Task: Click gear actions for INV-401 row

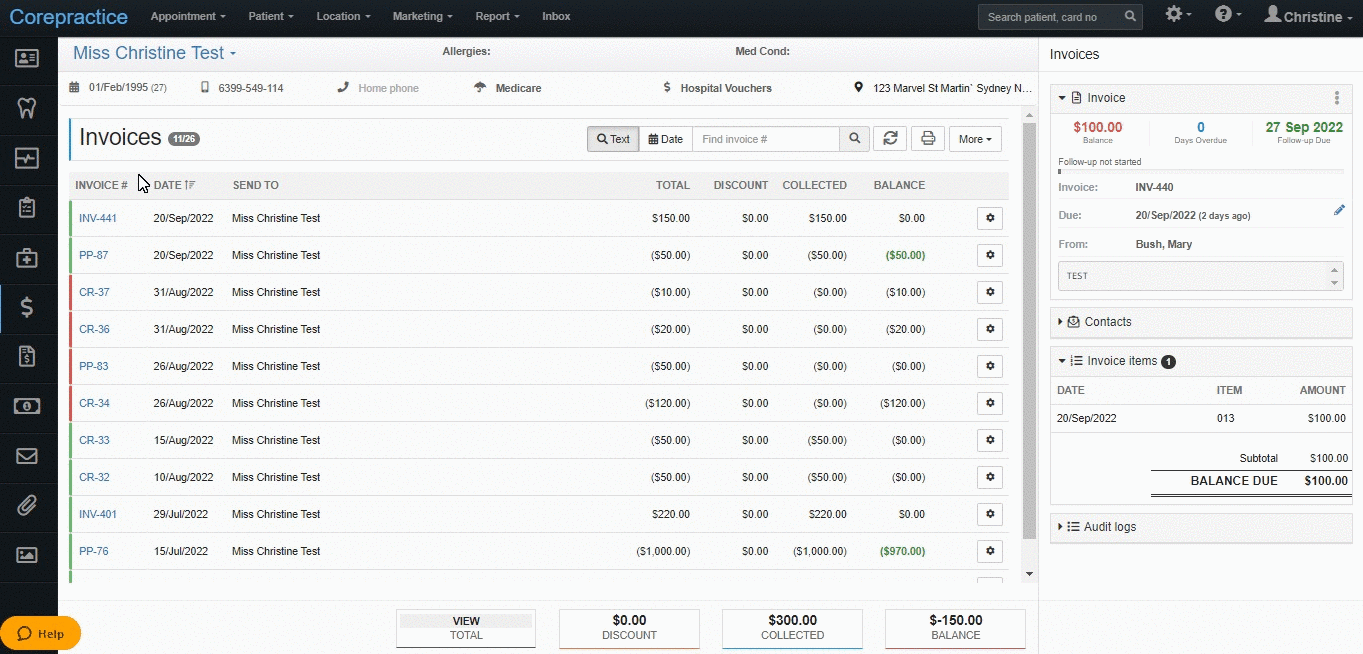Action: pyautogui.click(x=990, y=514)
